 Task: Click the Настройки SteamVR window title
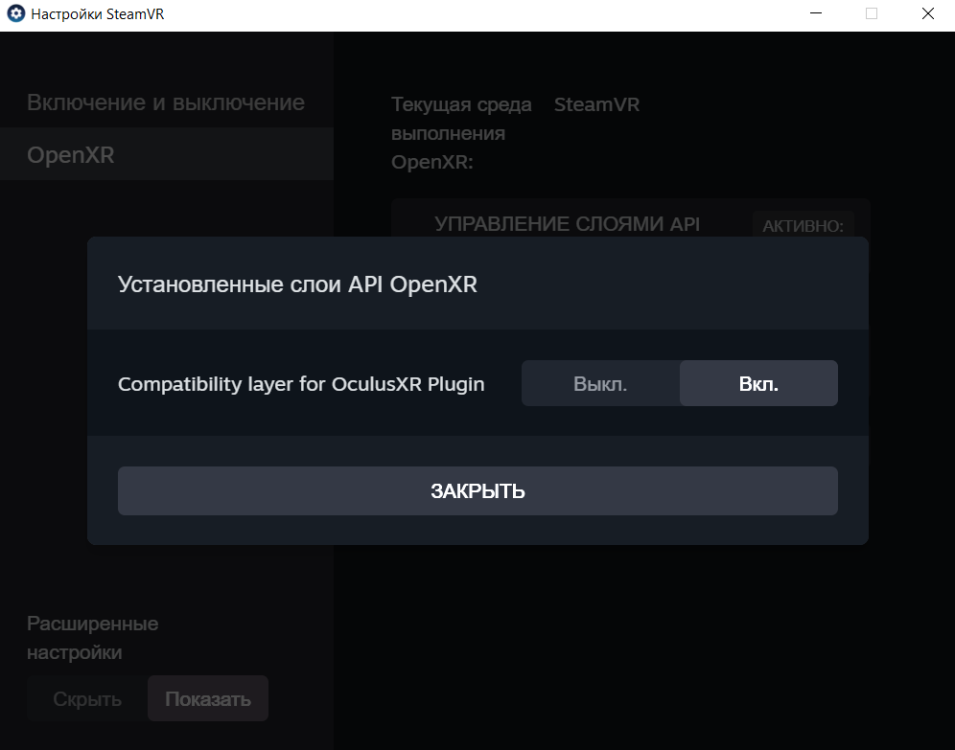(x=97, y=14)
